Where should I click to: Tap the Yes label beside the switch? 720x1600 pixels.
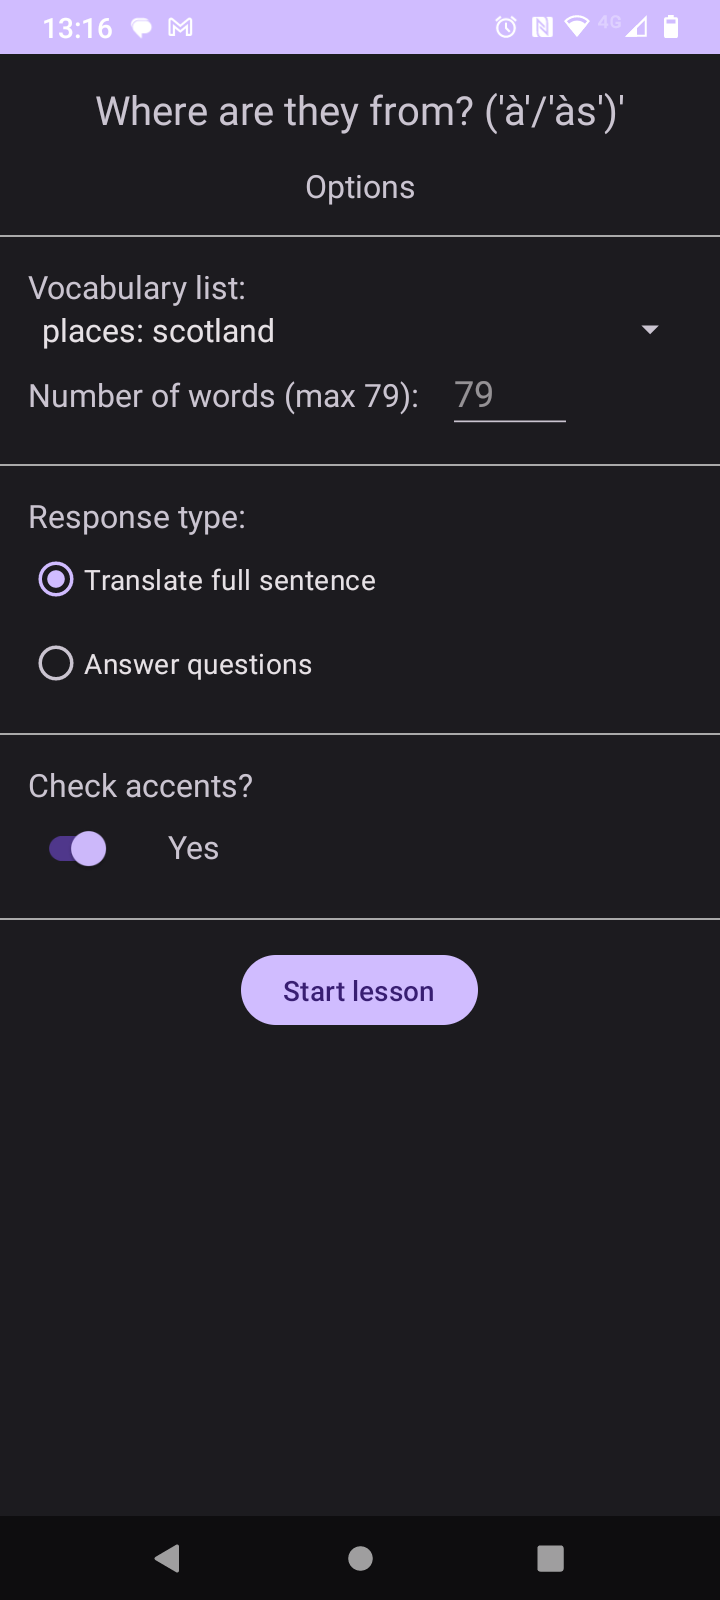click(x=193, y=848)
